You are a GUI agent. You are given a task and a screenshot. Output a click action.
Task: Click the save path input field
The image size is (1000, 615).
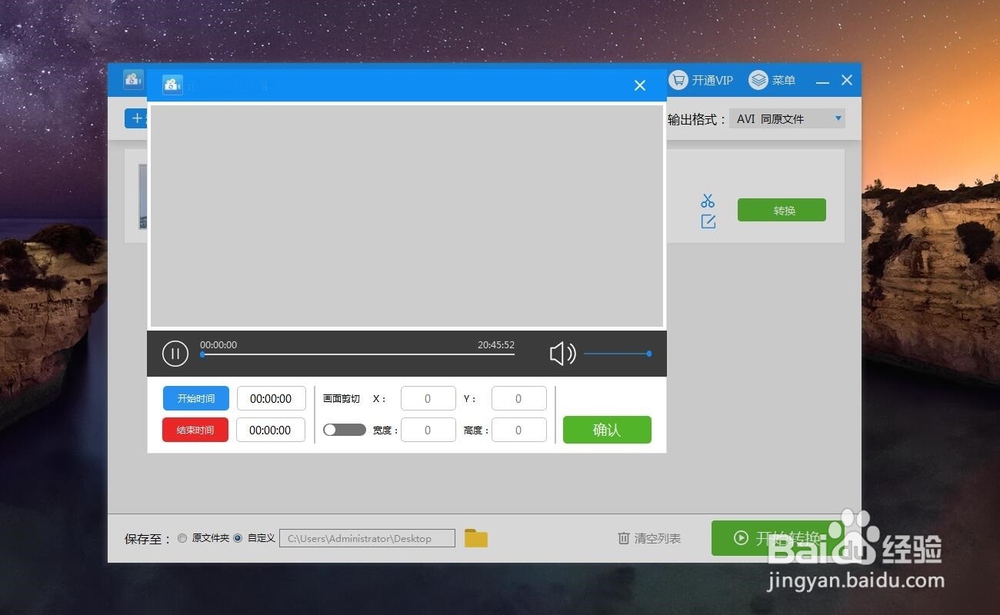pyautogui.click(x=367, y=537)
